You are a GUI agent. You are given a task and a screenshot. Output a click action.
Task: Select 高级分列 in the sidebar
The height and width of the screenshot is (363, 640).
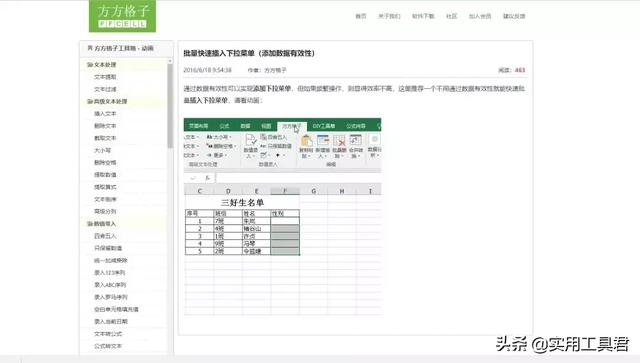105,212
